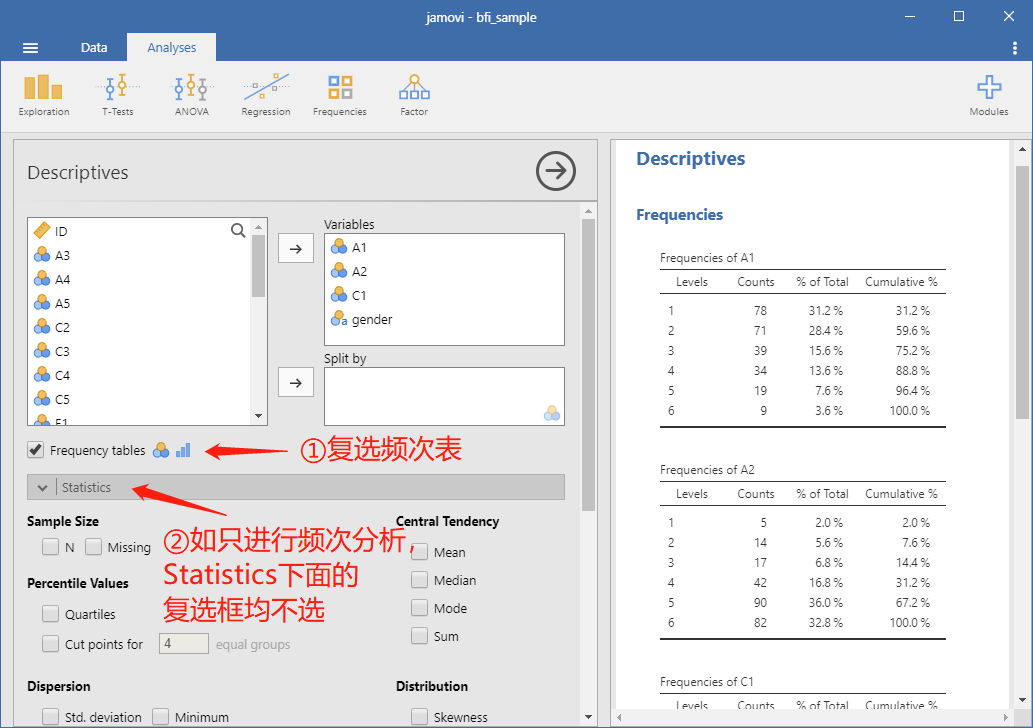
Task: Minimize the jamovi window
Action: [x=910, y=16]
